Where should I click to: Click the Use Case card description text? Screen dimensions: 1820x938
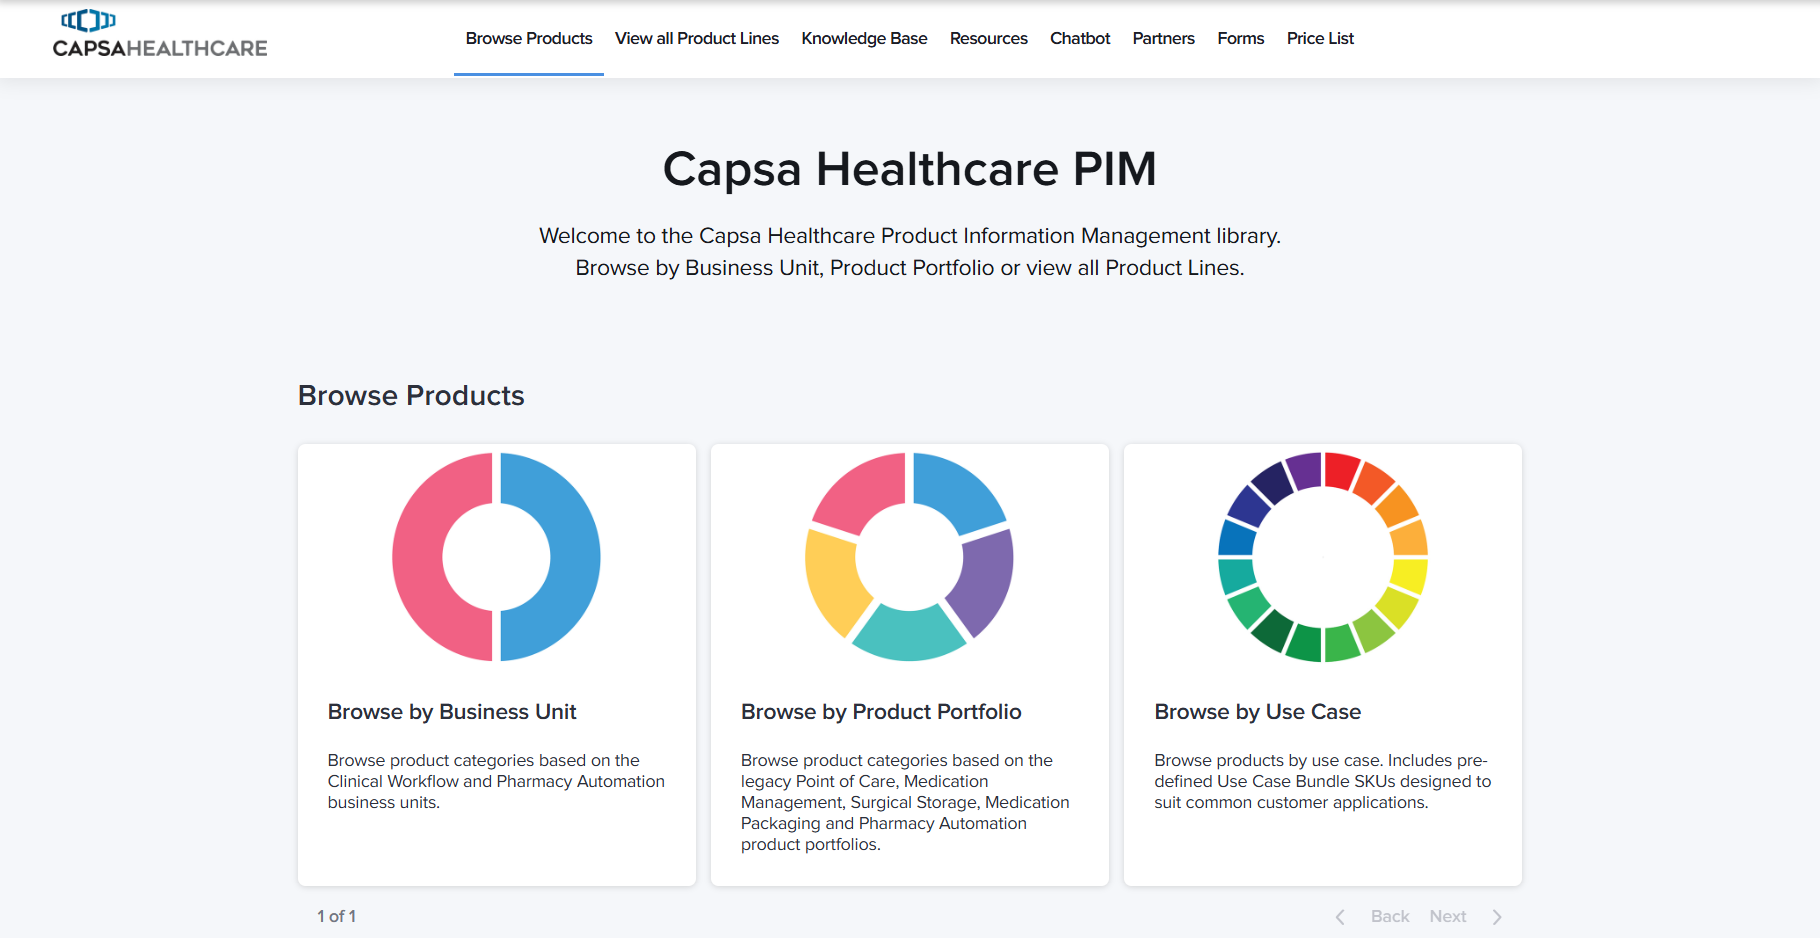[1322, 781]
